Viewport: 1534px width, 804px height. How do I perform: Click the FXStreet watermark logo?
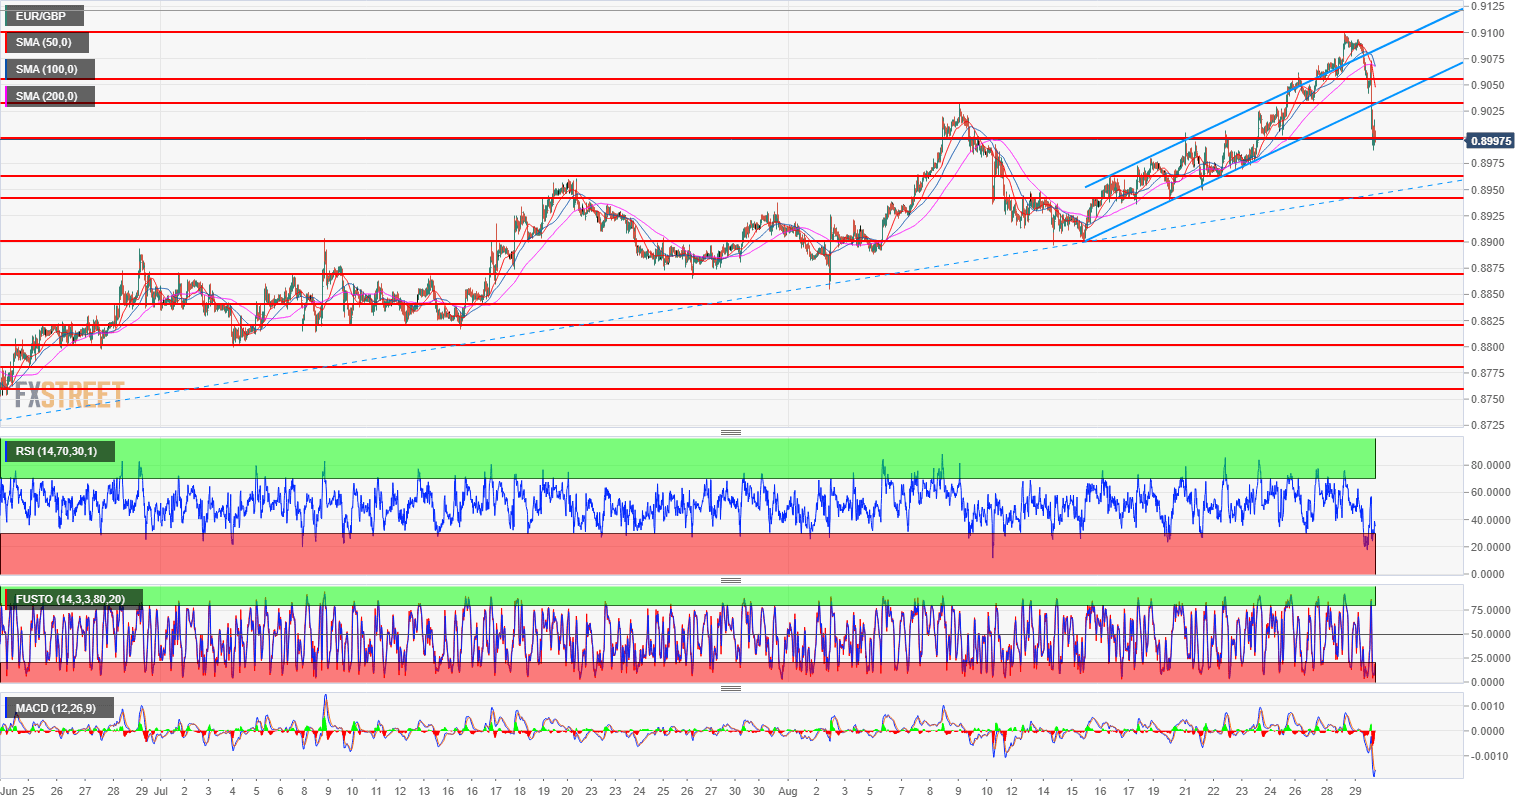point(70,394)
